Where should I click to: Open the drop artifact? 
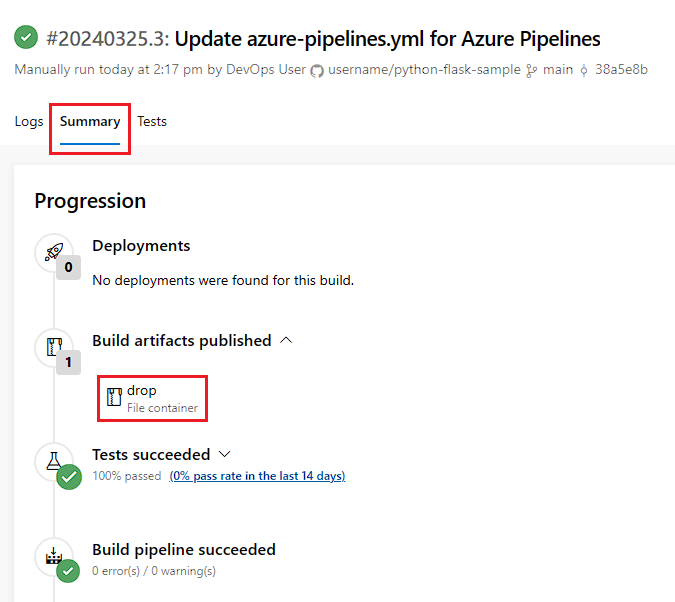142,390
